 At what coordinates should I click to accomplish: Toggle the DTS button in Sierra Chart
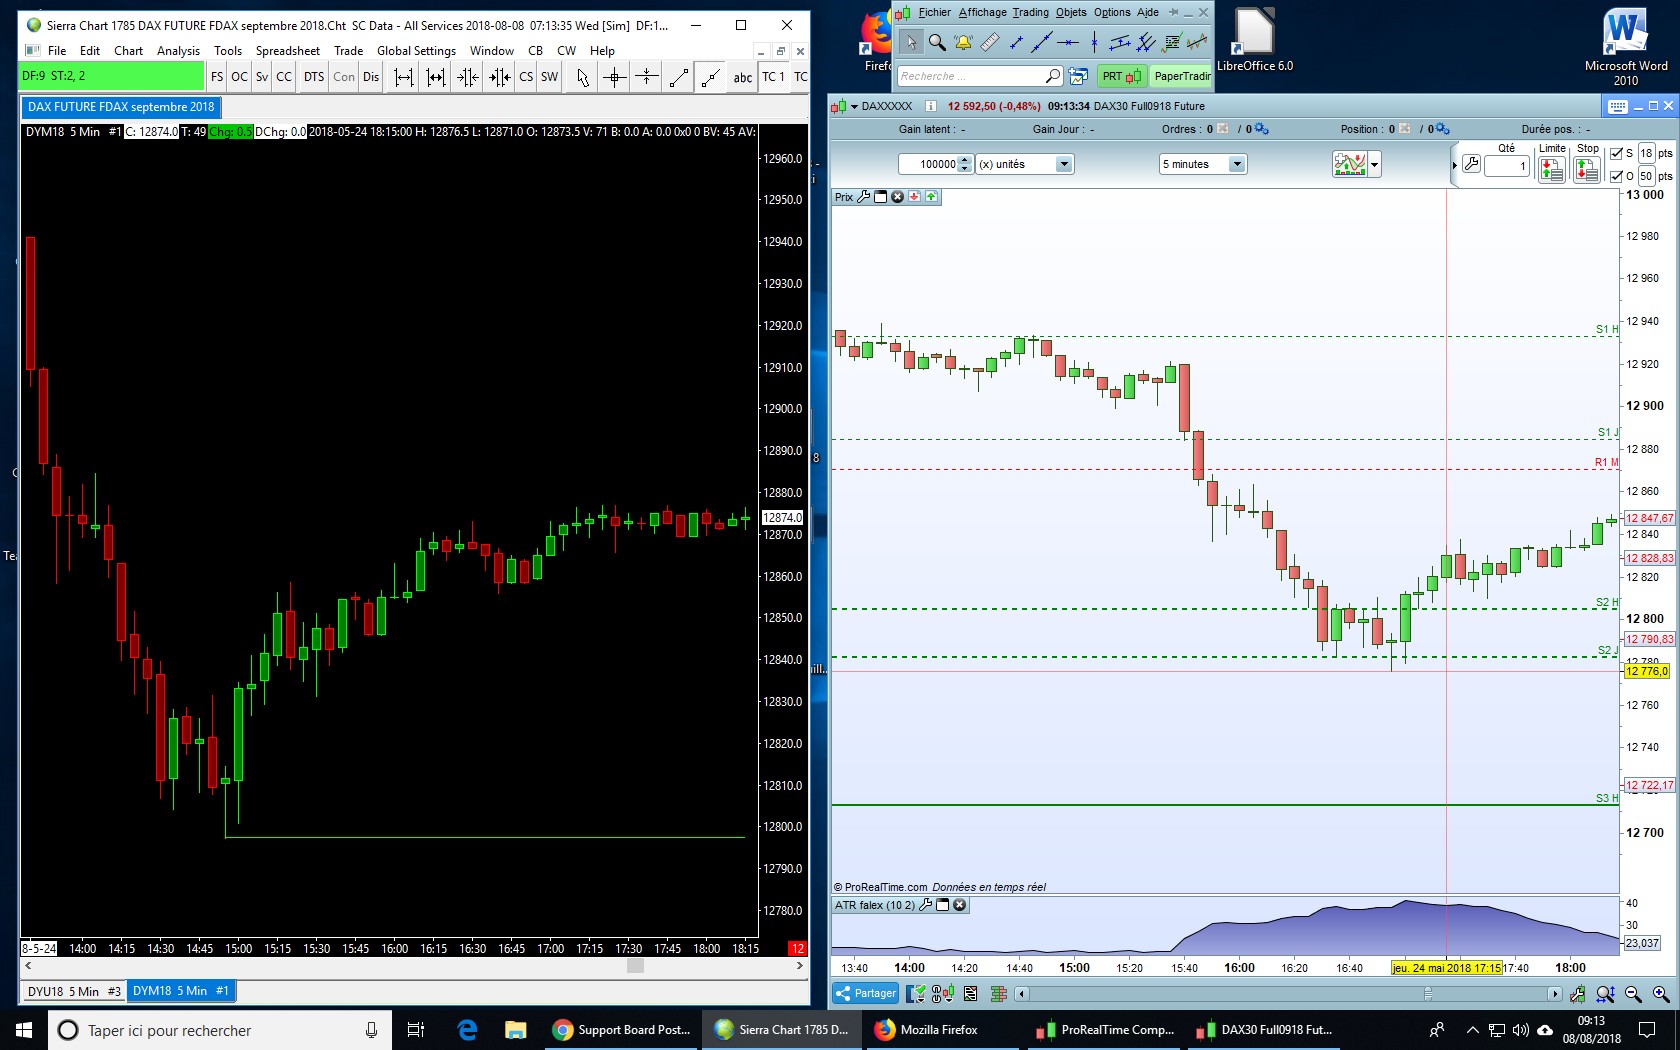pos(314,77)
